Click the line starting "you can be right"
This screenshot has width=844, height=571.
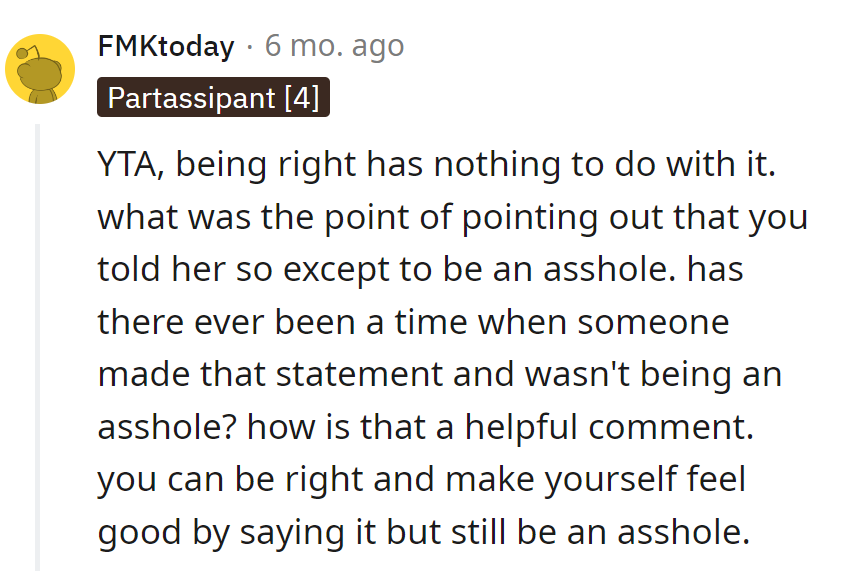(421, 479)
